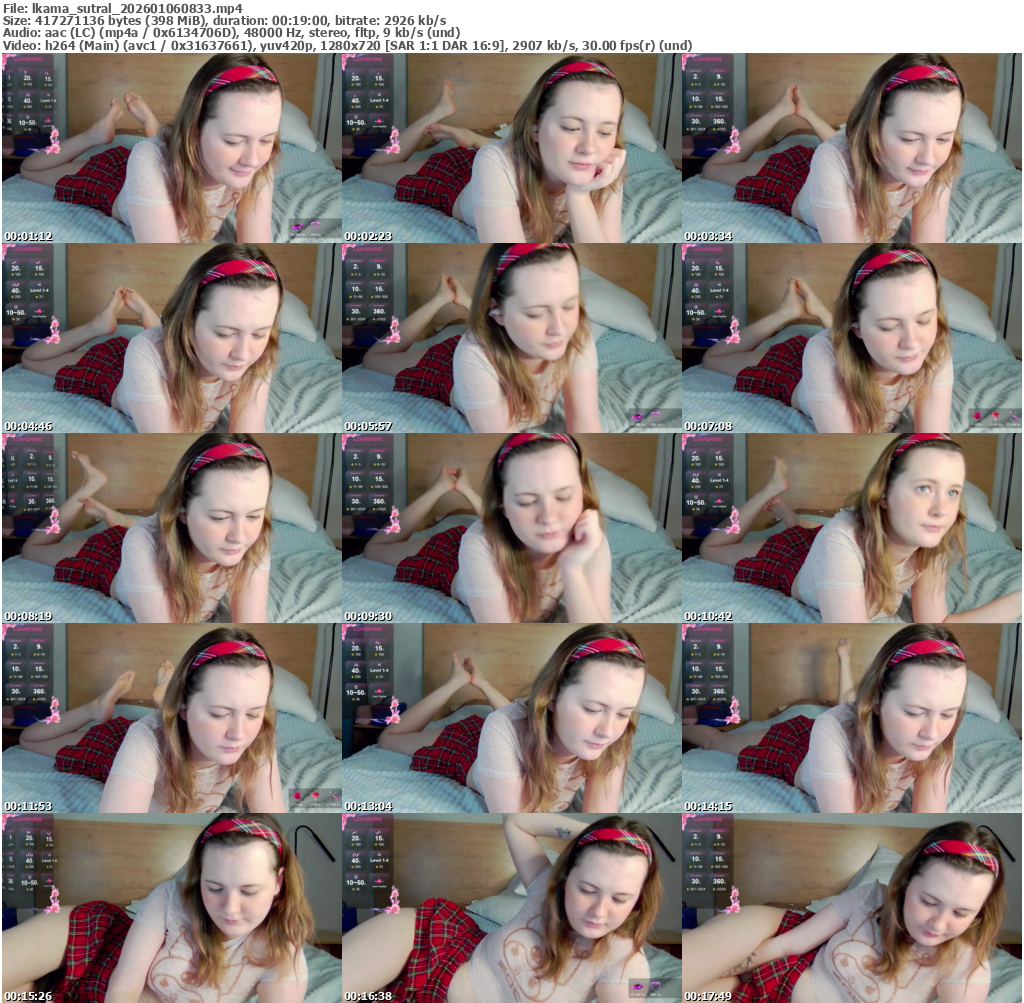The image size is (1024, 1003).
Task: Click the thumbnail frame at 00:14:15
Action: pyautogui.click(x=851, y=718)
